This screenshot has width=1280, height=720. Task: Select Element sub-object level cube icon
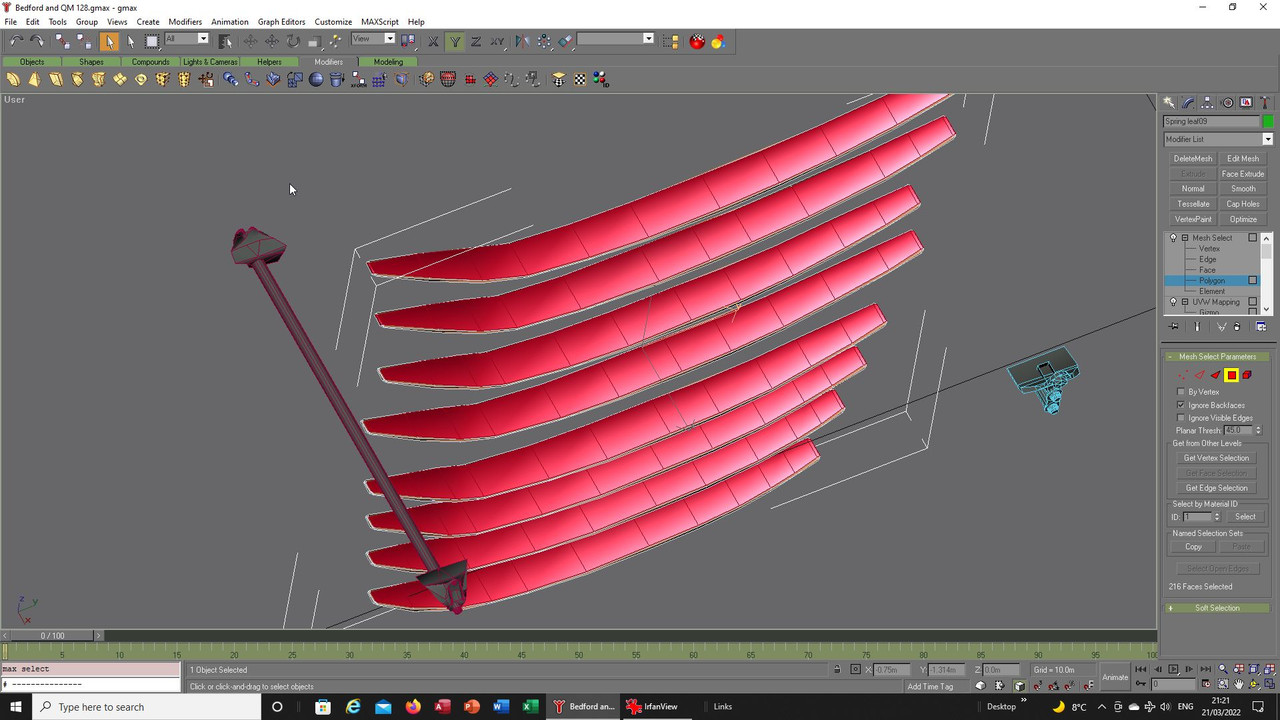coord(1247,375)
